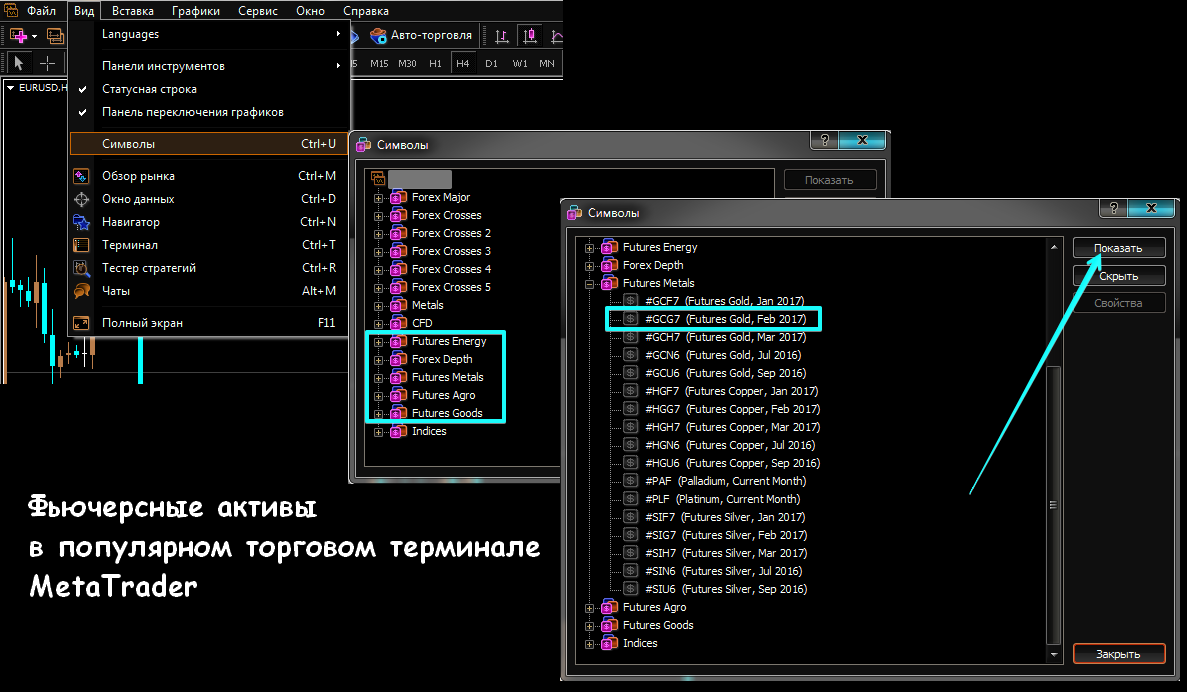Select the arrow cursor tool
Viewport: 1187px width, 692px height.
click(x=19, y=64)
